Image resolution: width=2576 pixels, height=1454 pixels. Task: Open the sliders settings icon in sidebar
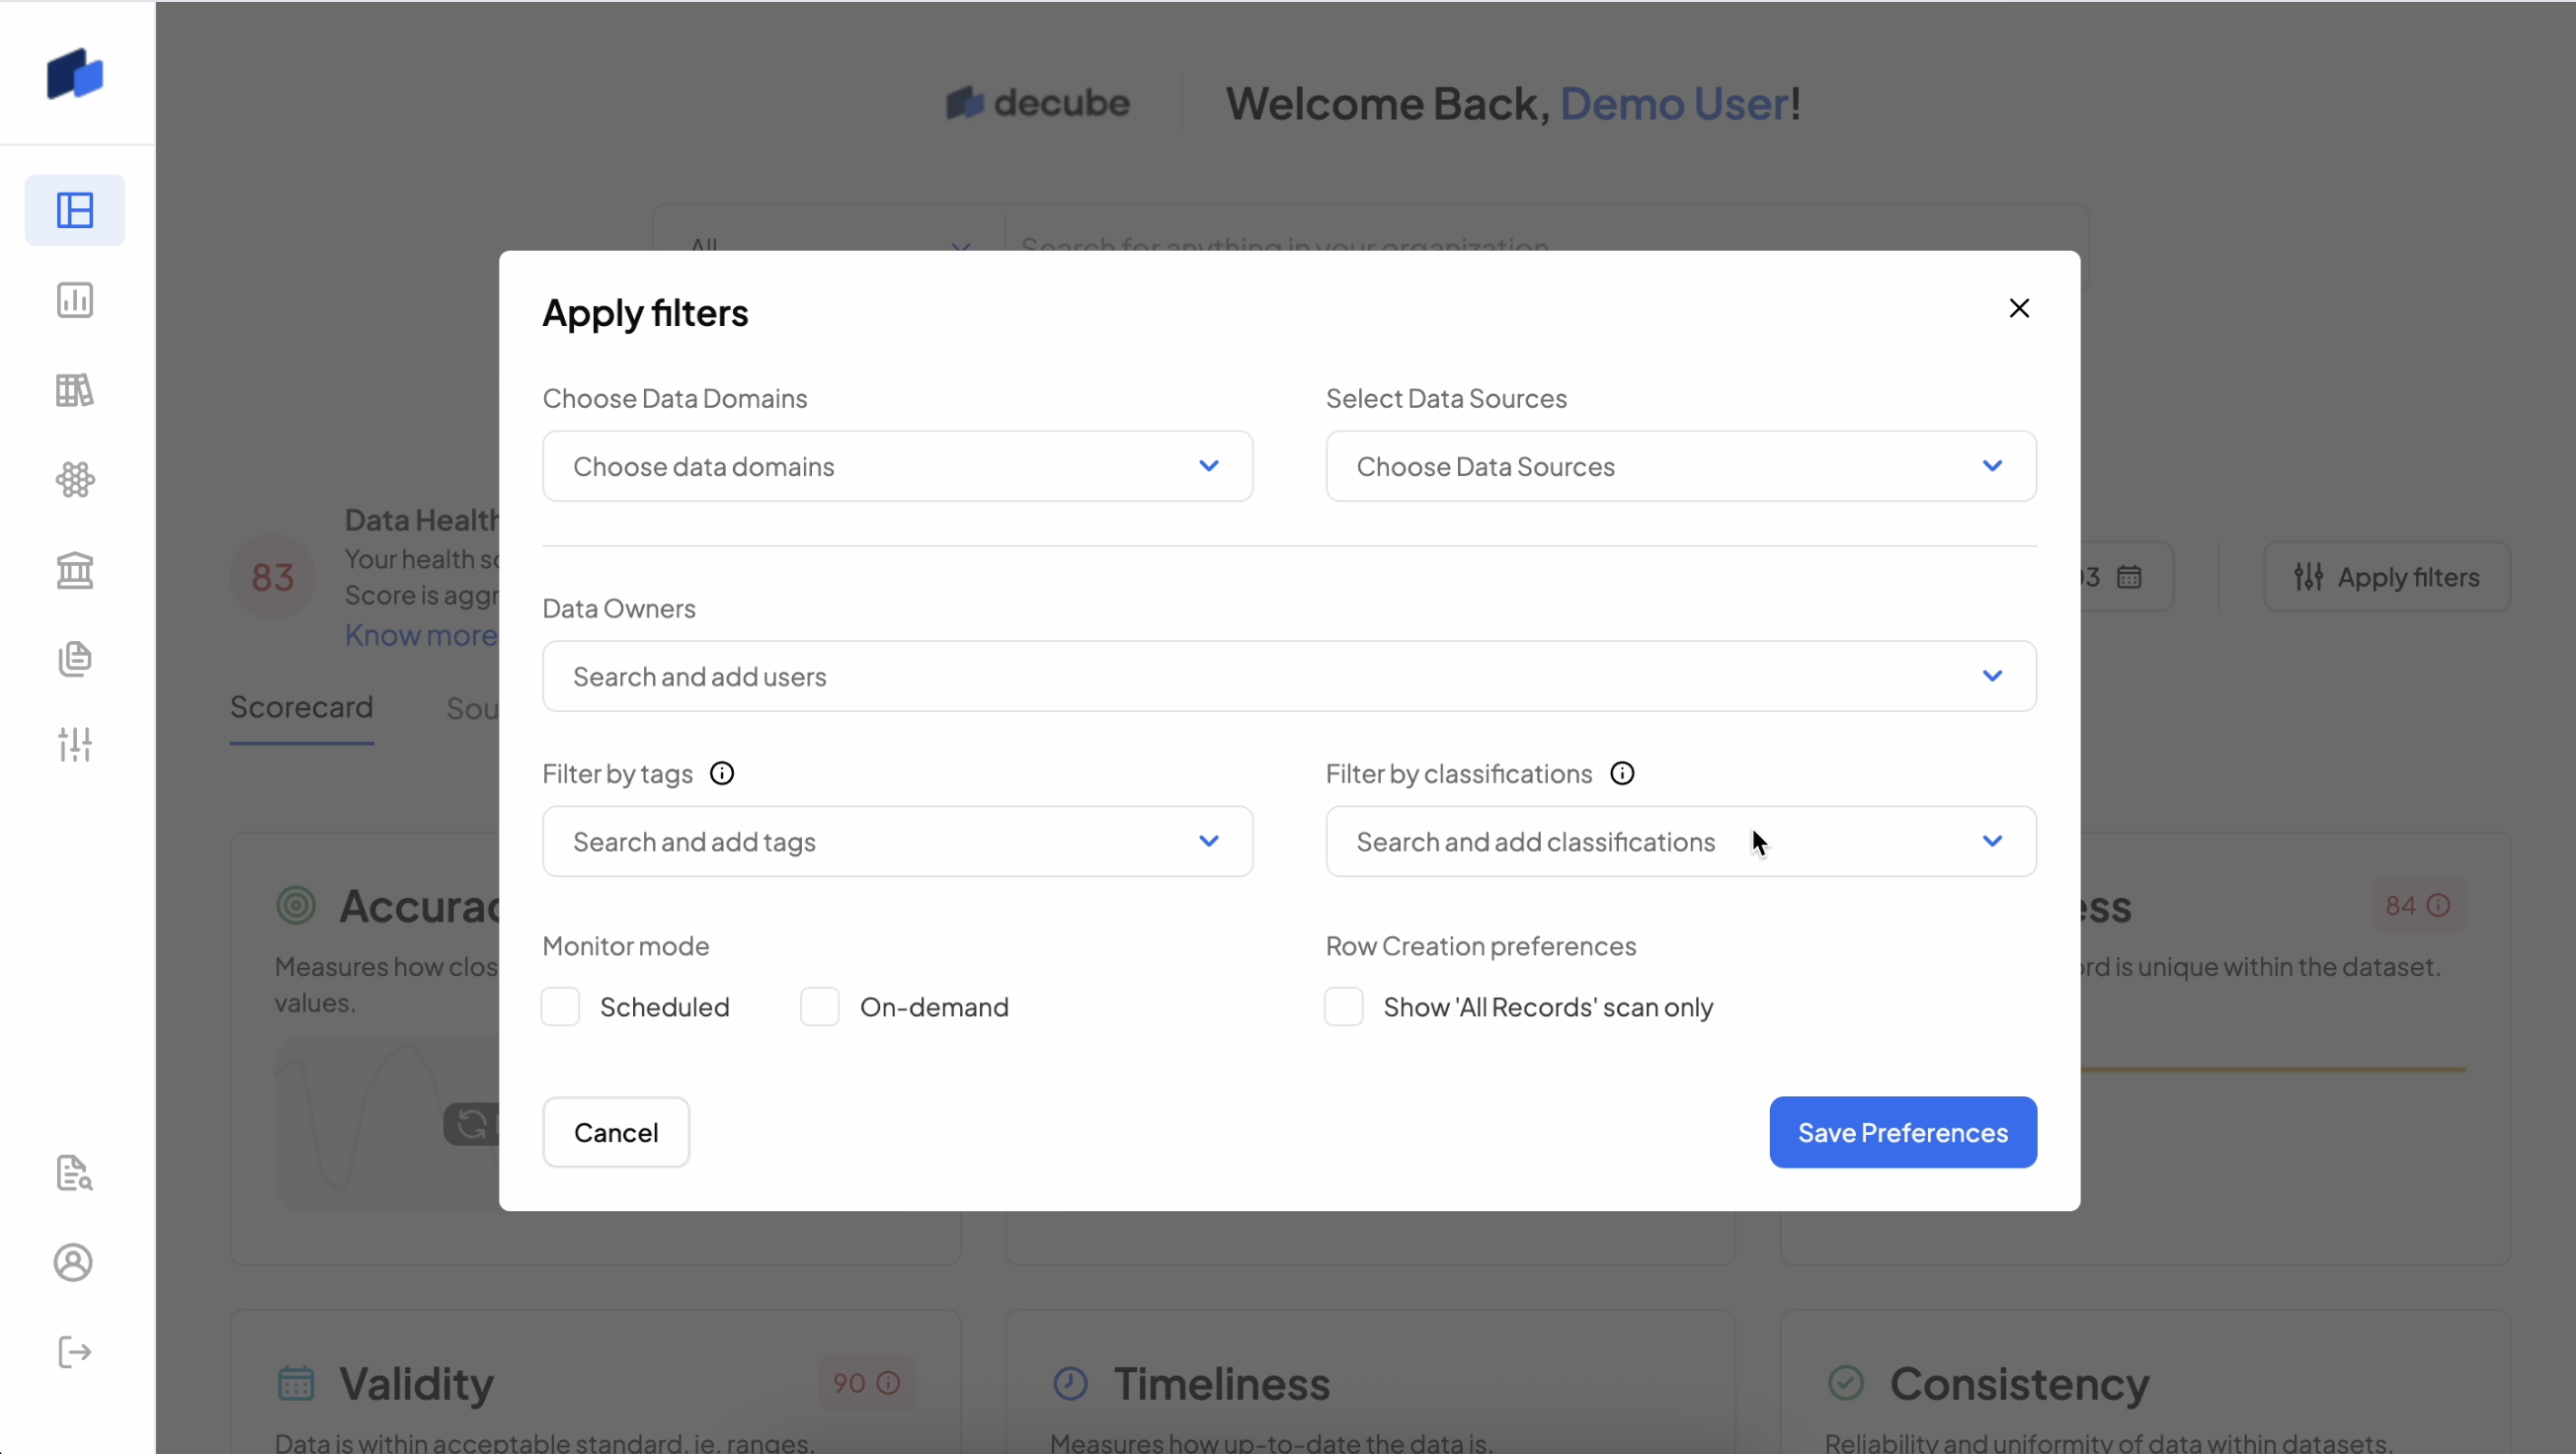point(75,745)
